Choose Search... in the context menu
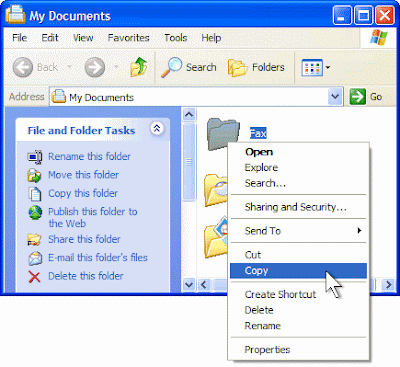The height and width of the screenshot is (367, 400). pos(299,183)
